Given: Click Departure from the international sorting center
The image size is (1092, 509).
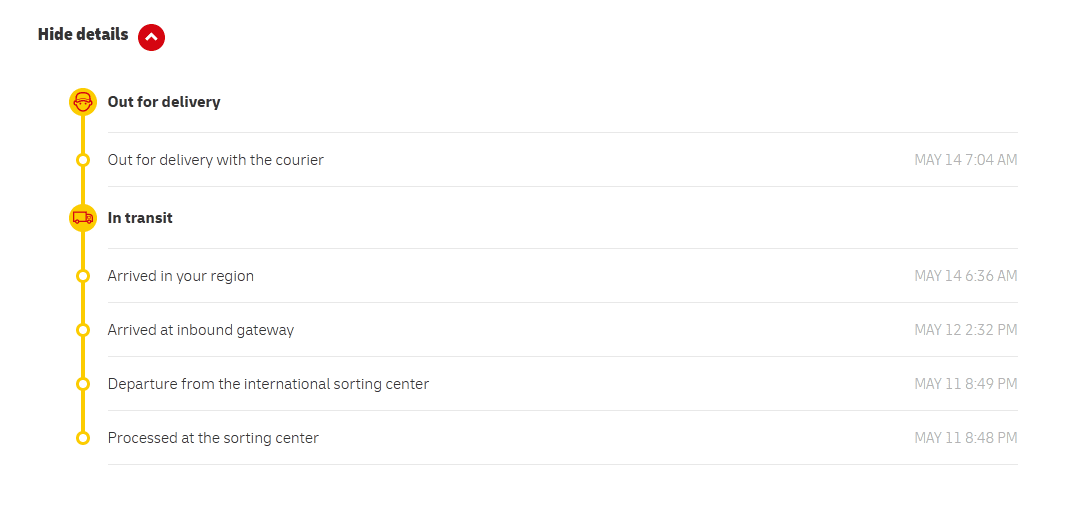Looking at the screenshot, I should tap(268, 384).
